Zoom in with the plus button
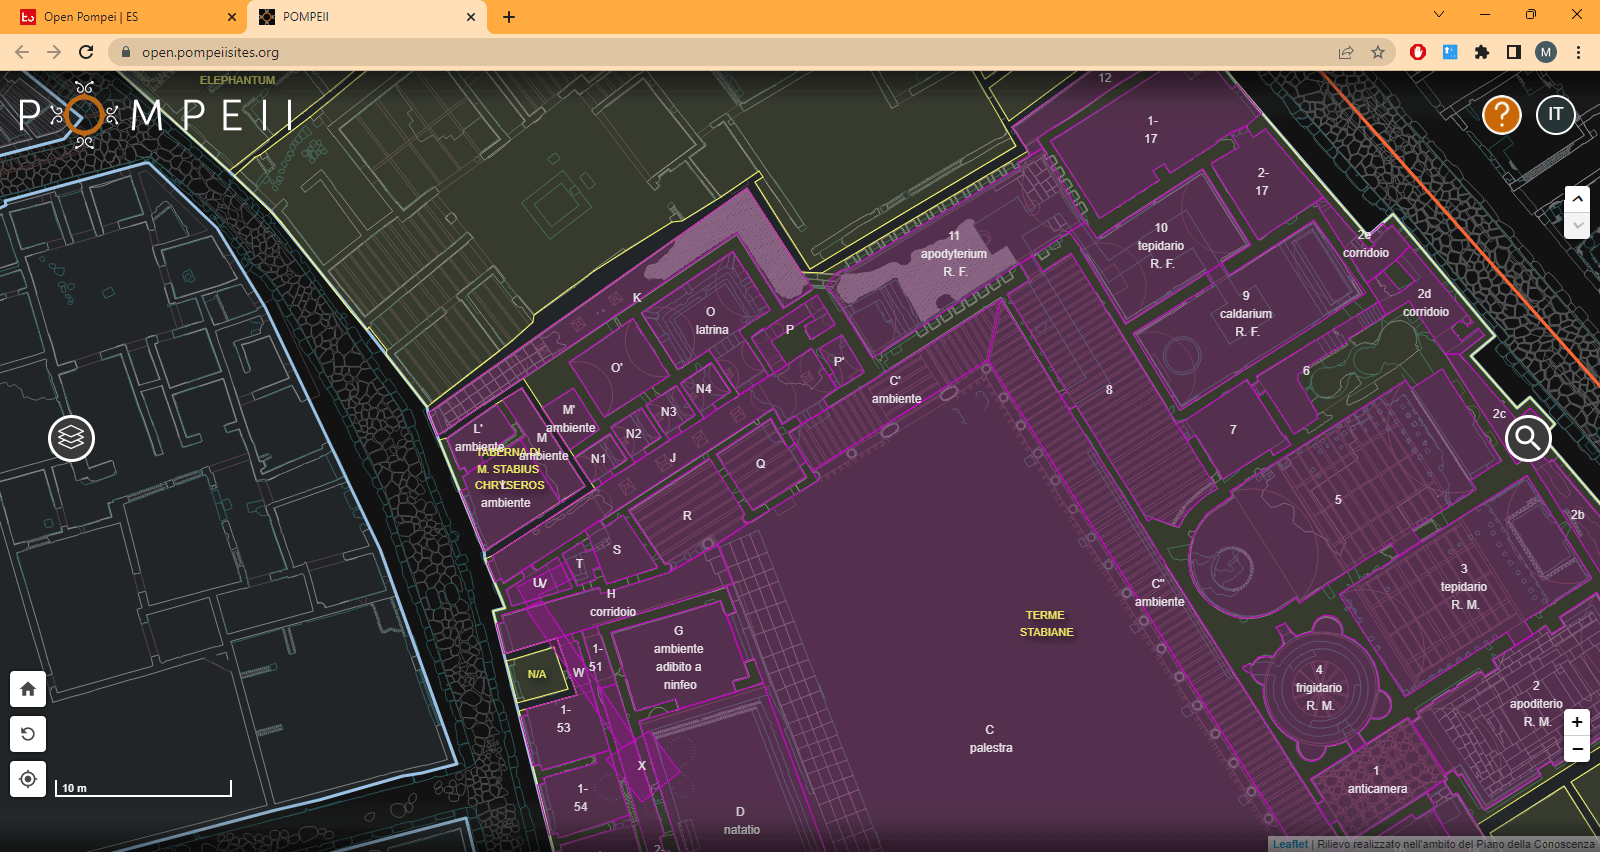The width and height of the screenshot is (1600, 852). 1576,722
